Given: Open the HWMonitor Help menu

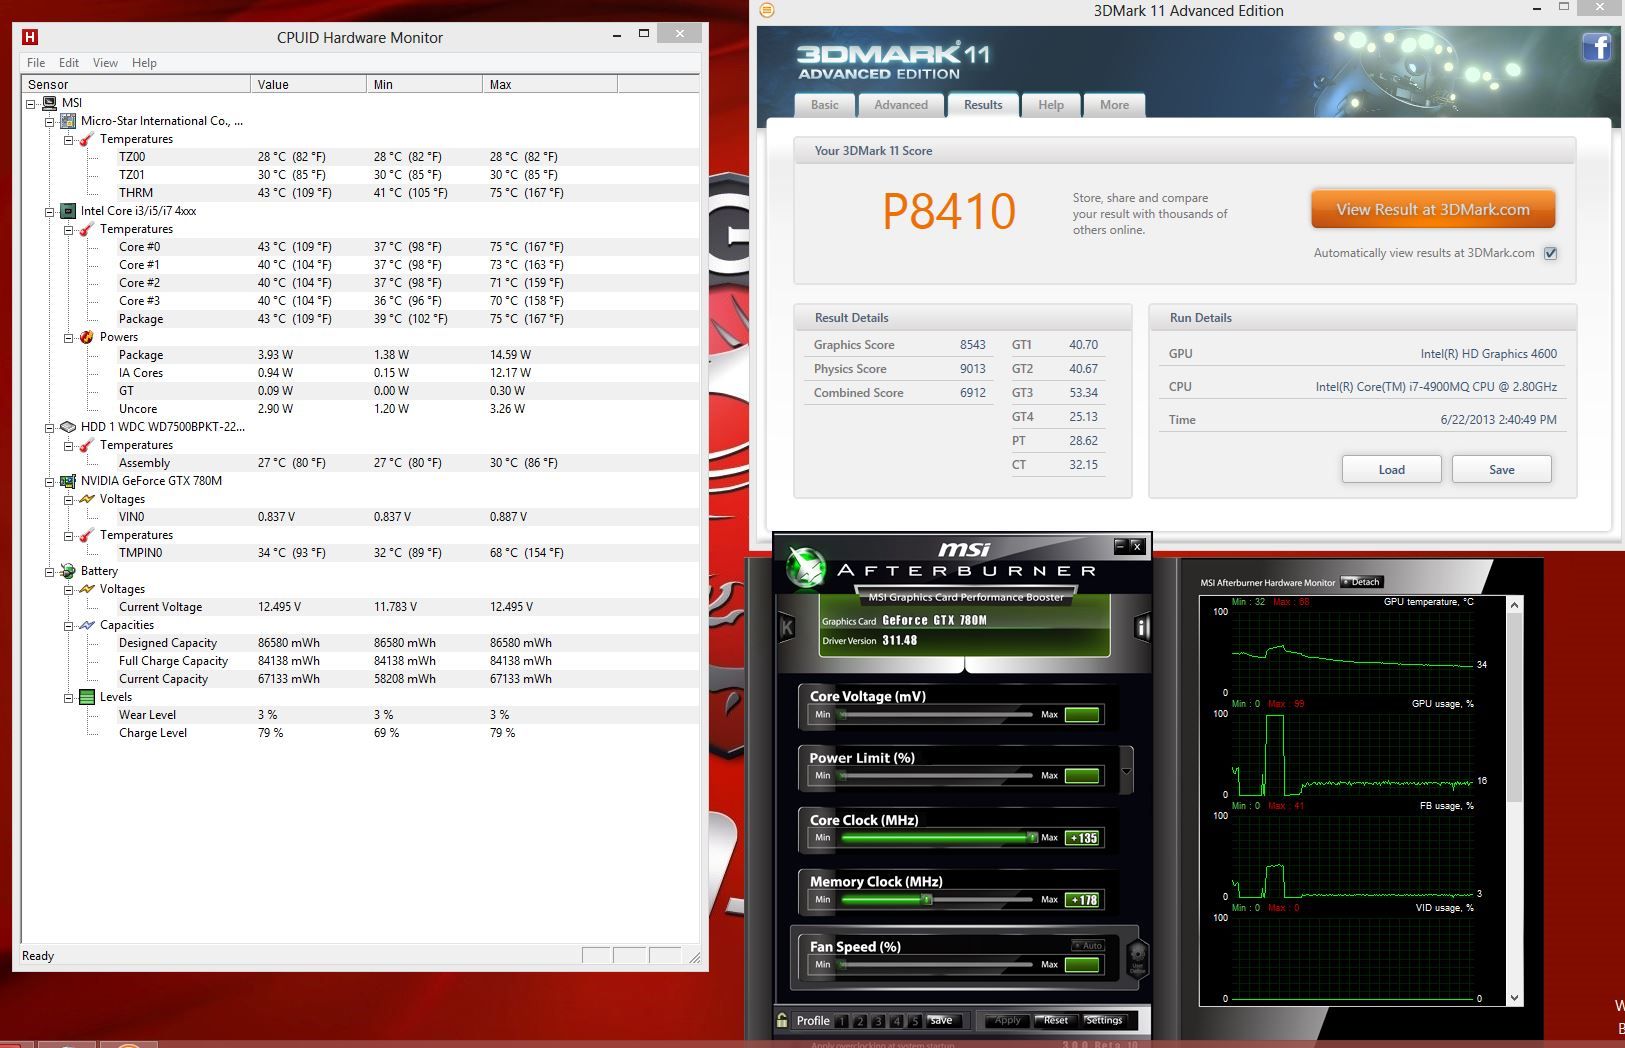Looking at the screenshot, I should (x=144, y=62).
